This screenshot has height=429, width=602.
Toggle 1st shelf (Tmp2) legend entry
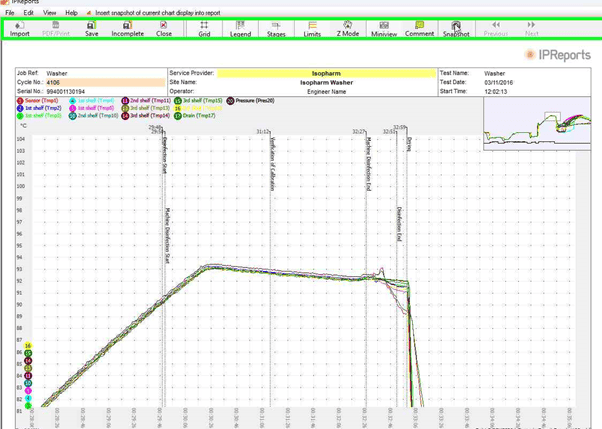click(x=39, y=108)
